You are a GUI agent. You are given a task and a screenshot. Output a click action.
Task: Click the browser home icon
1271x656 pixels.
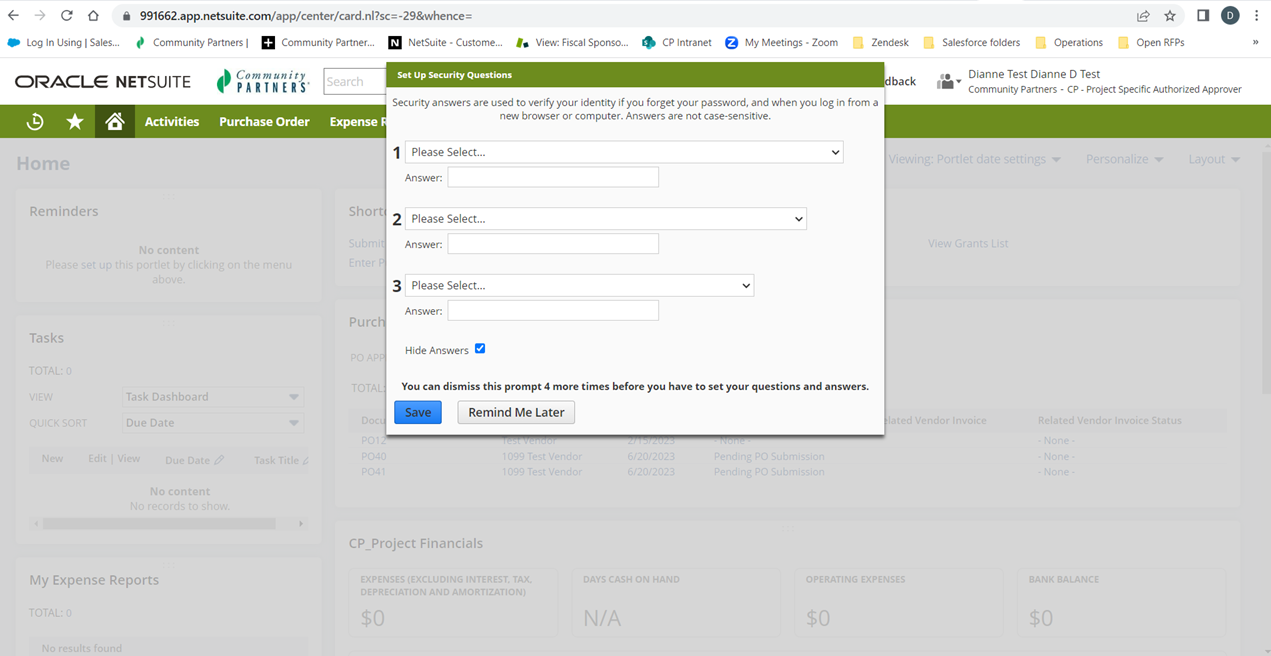[x=93, y=16]
